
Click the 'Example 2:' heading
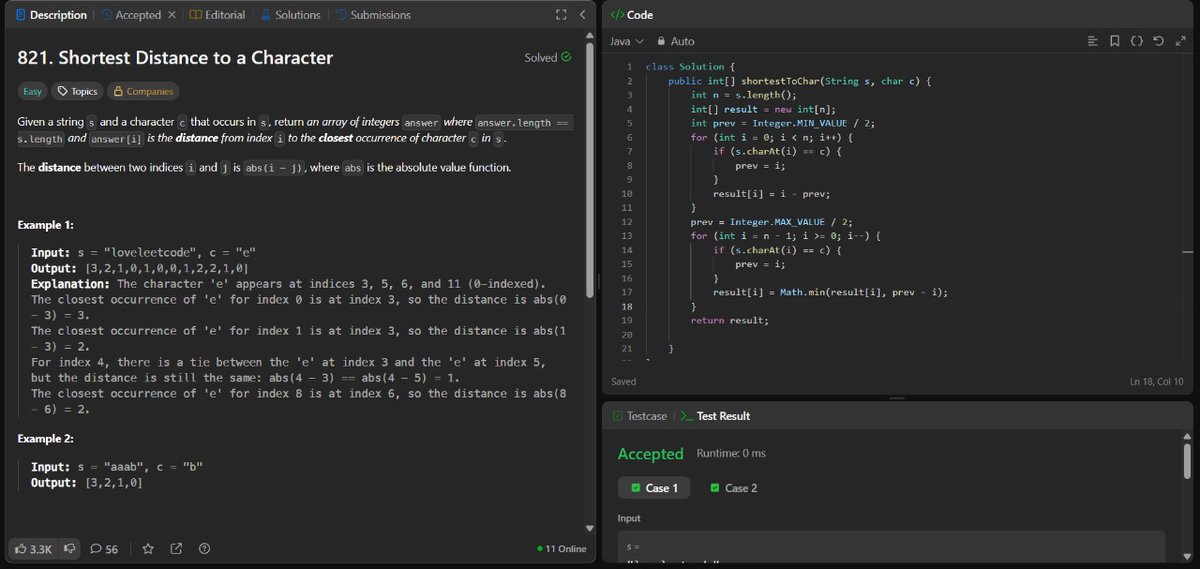[45, 439]
